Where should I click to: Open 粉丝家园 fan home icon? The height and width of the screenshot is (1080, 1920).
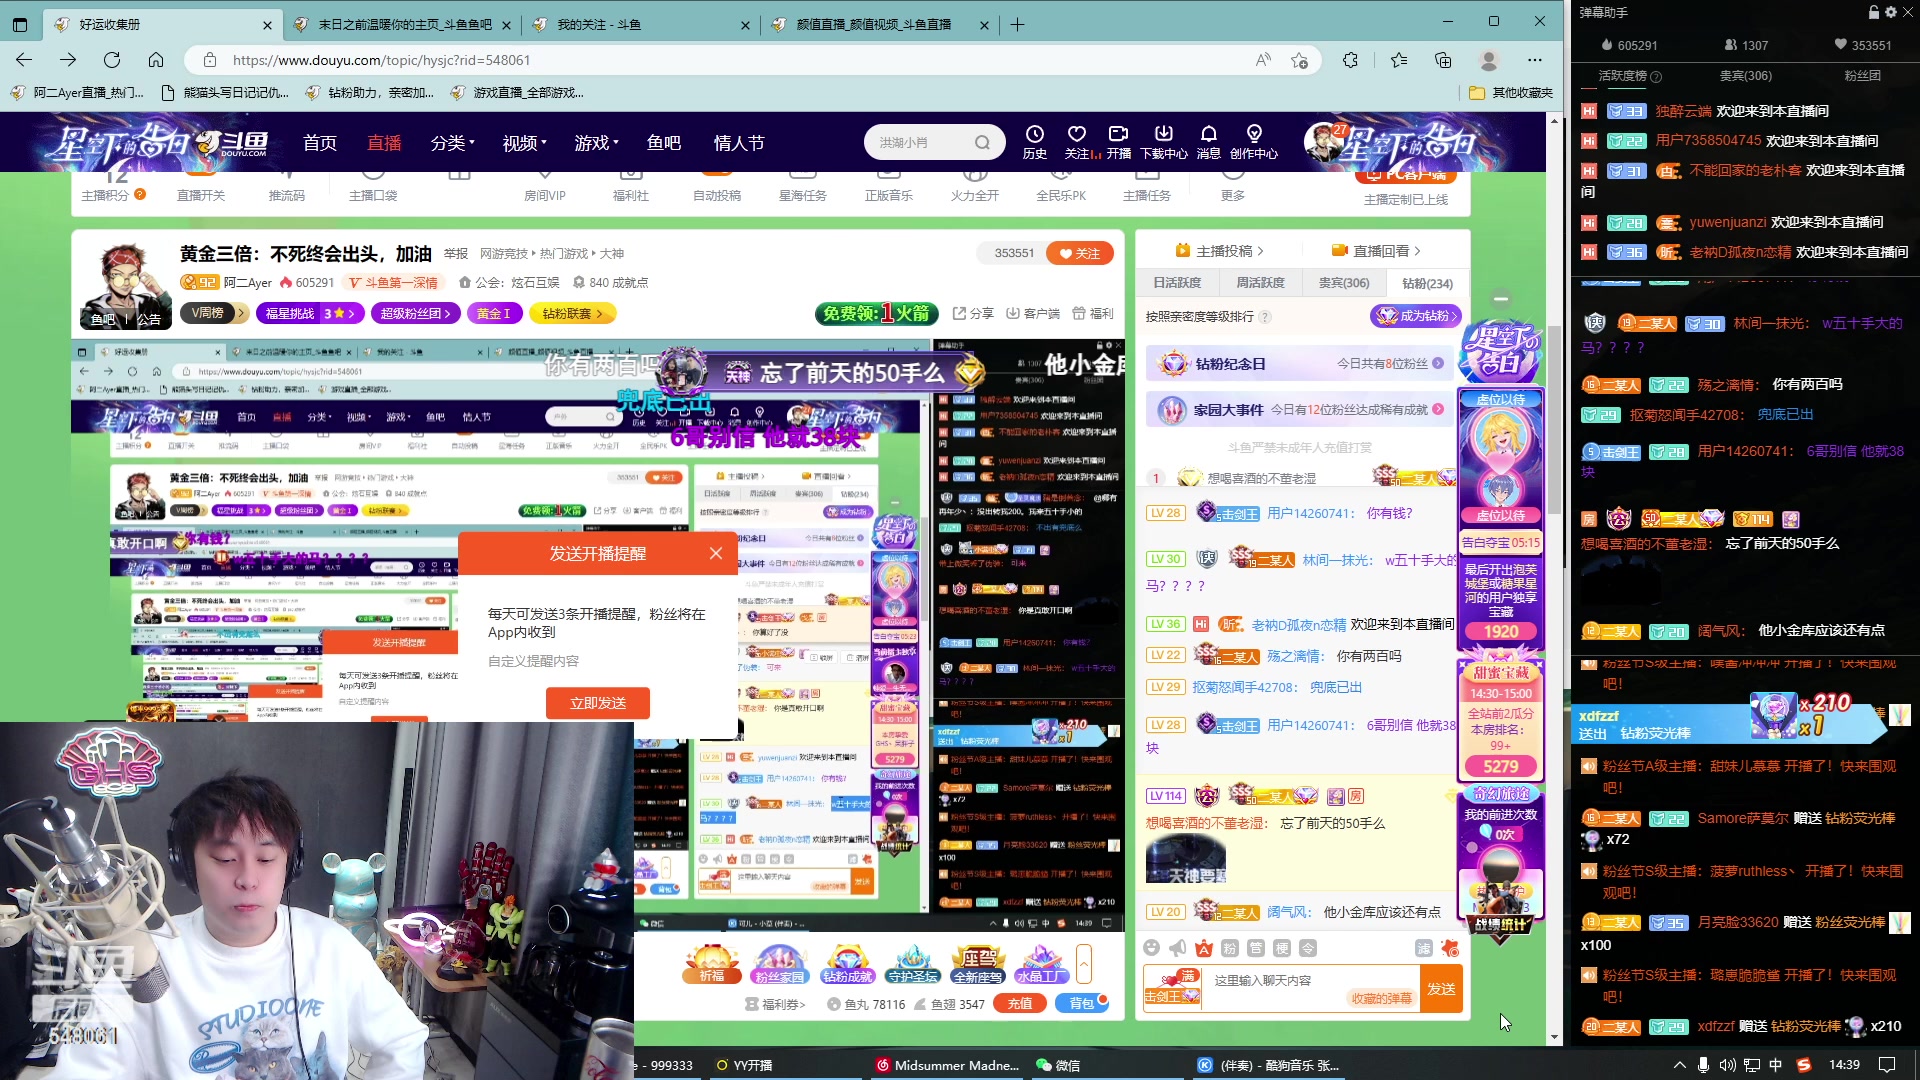click(779, 963)
